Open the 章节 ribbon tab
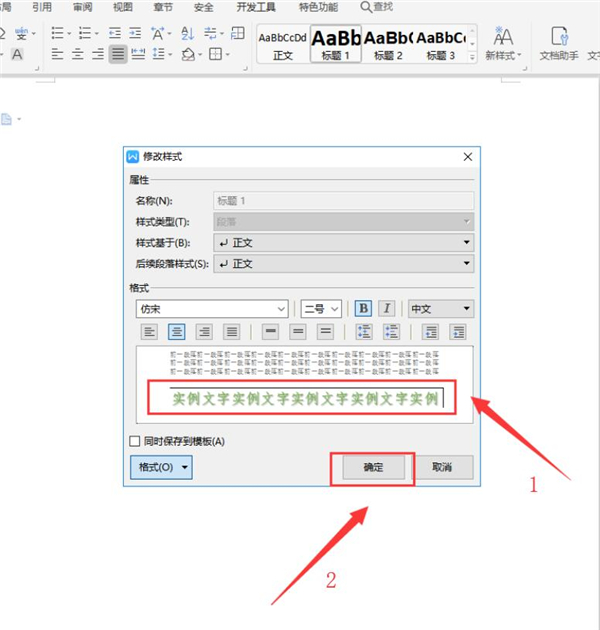Image resolution: width=600 pixels, height=630 pixels. point(163,7)
